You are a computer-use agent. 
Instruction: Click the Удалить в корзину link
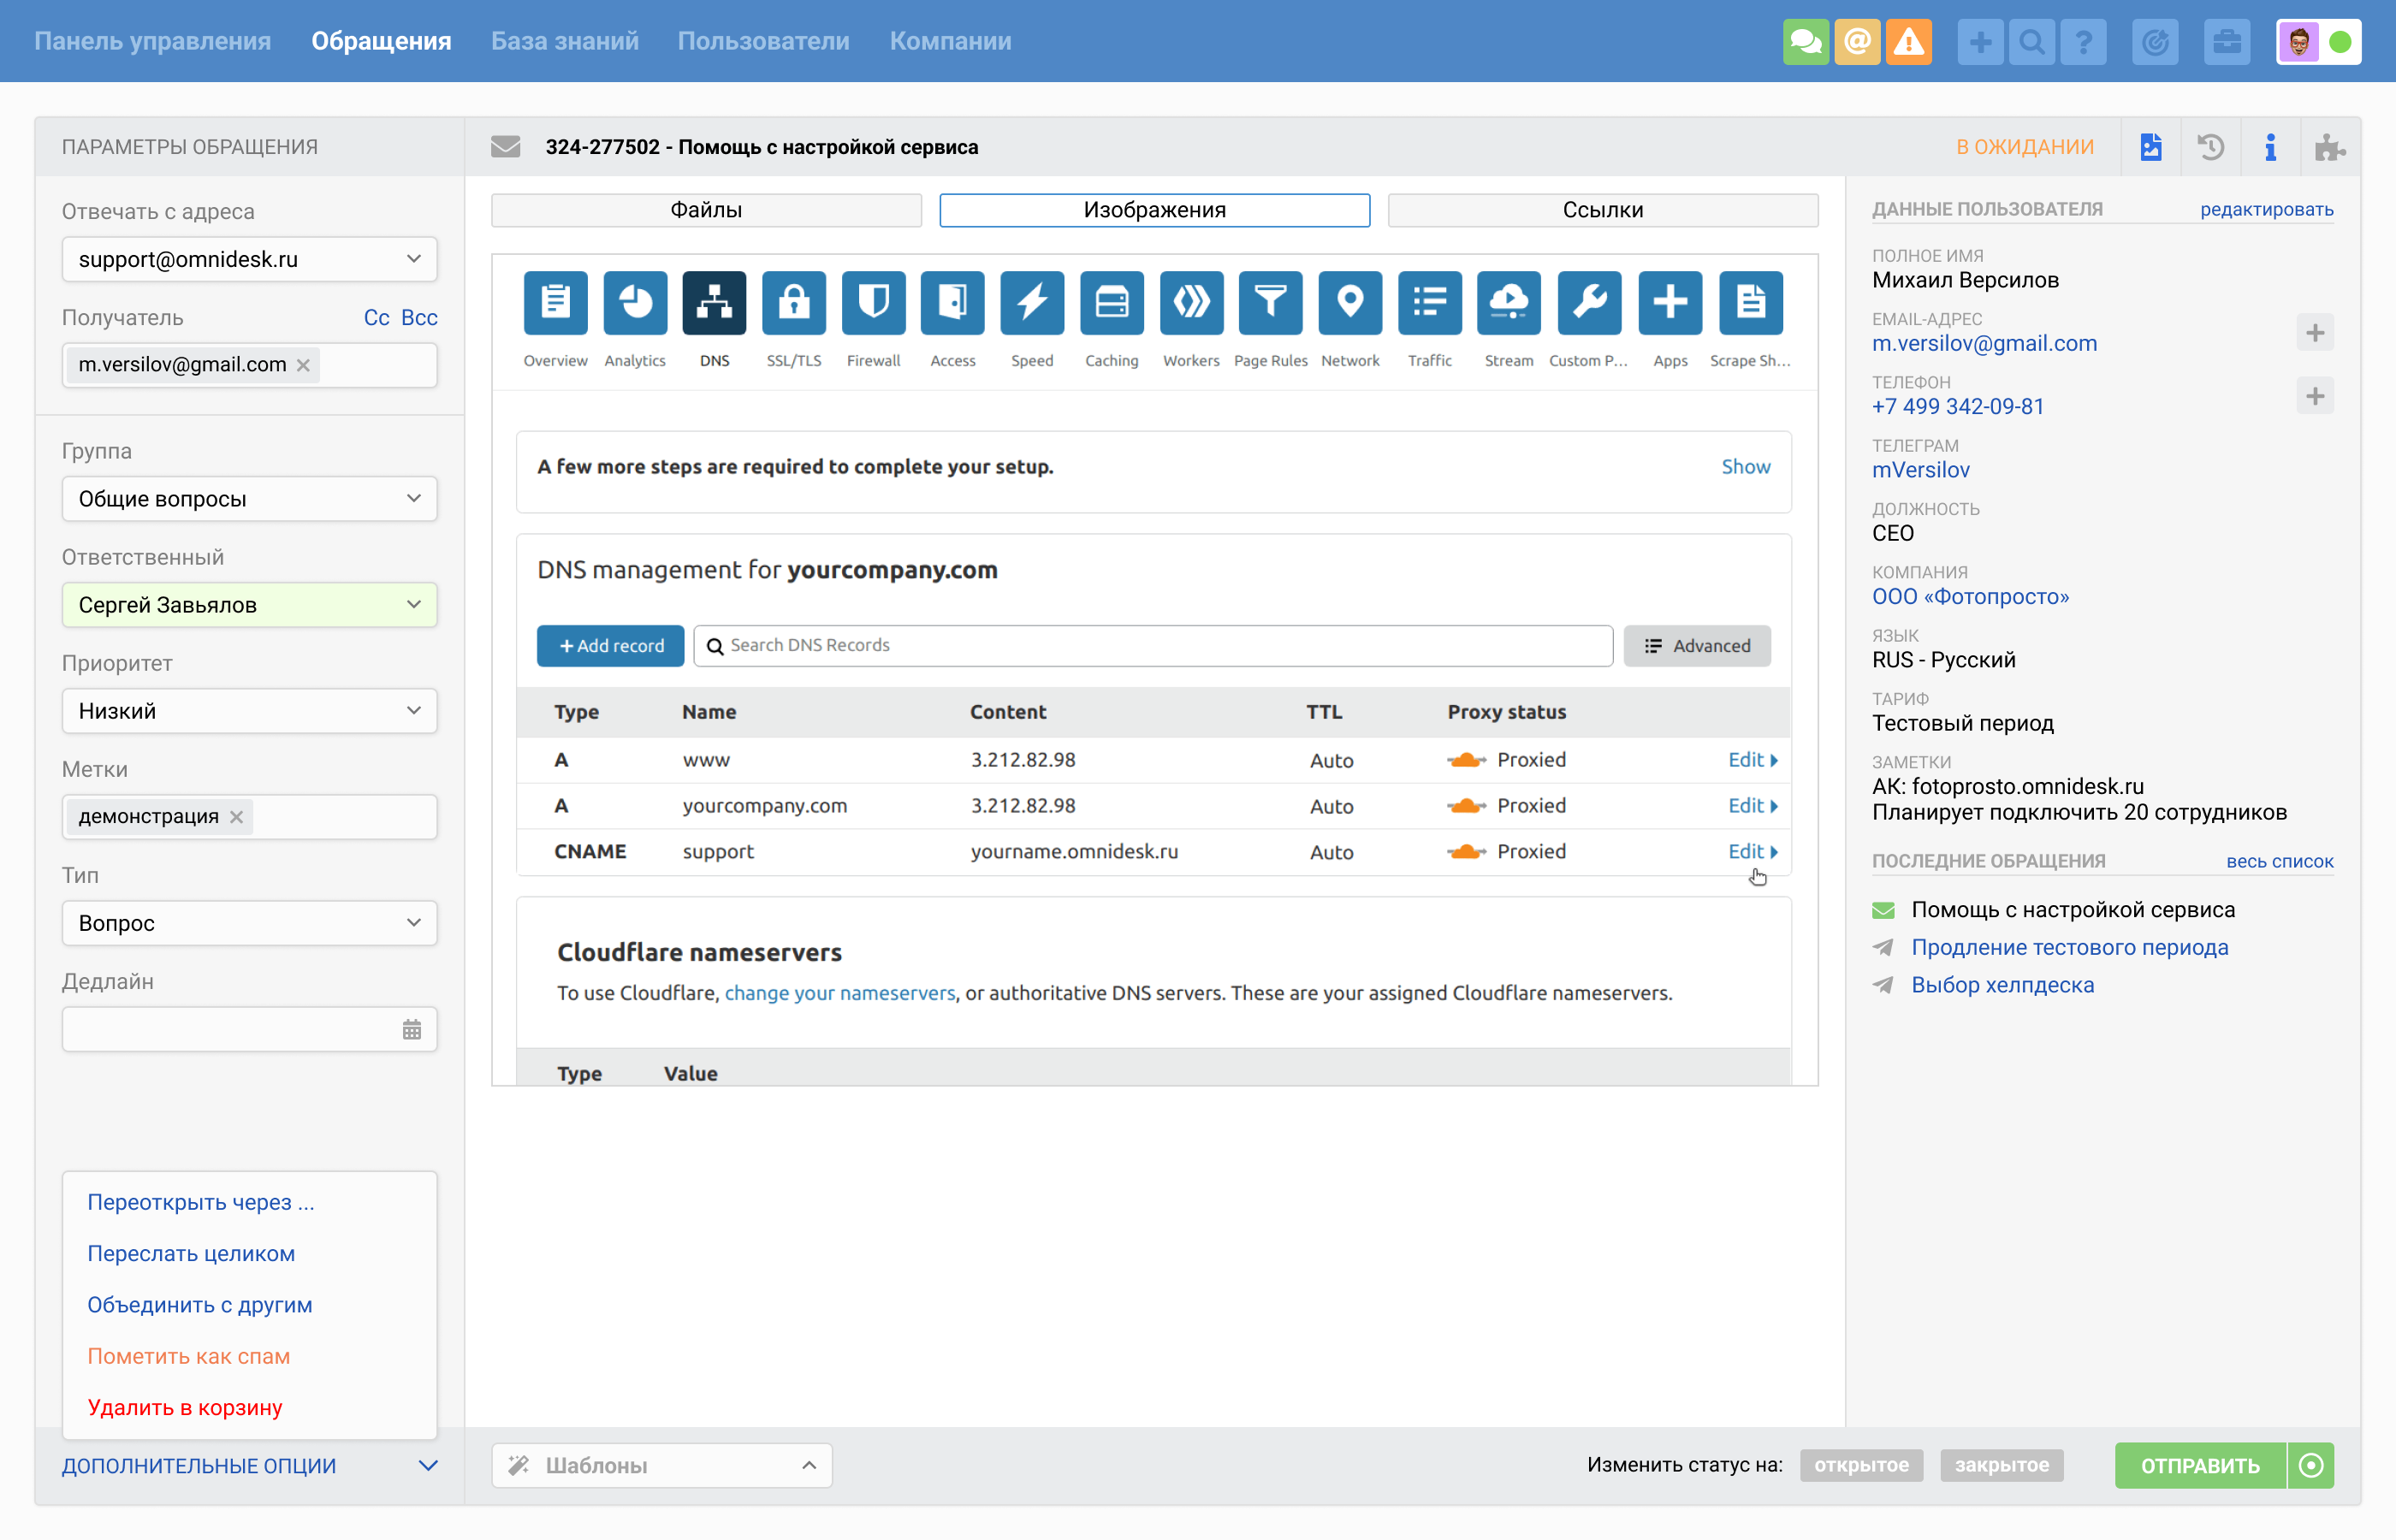(185, 1407)
